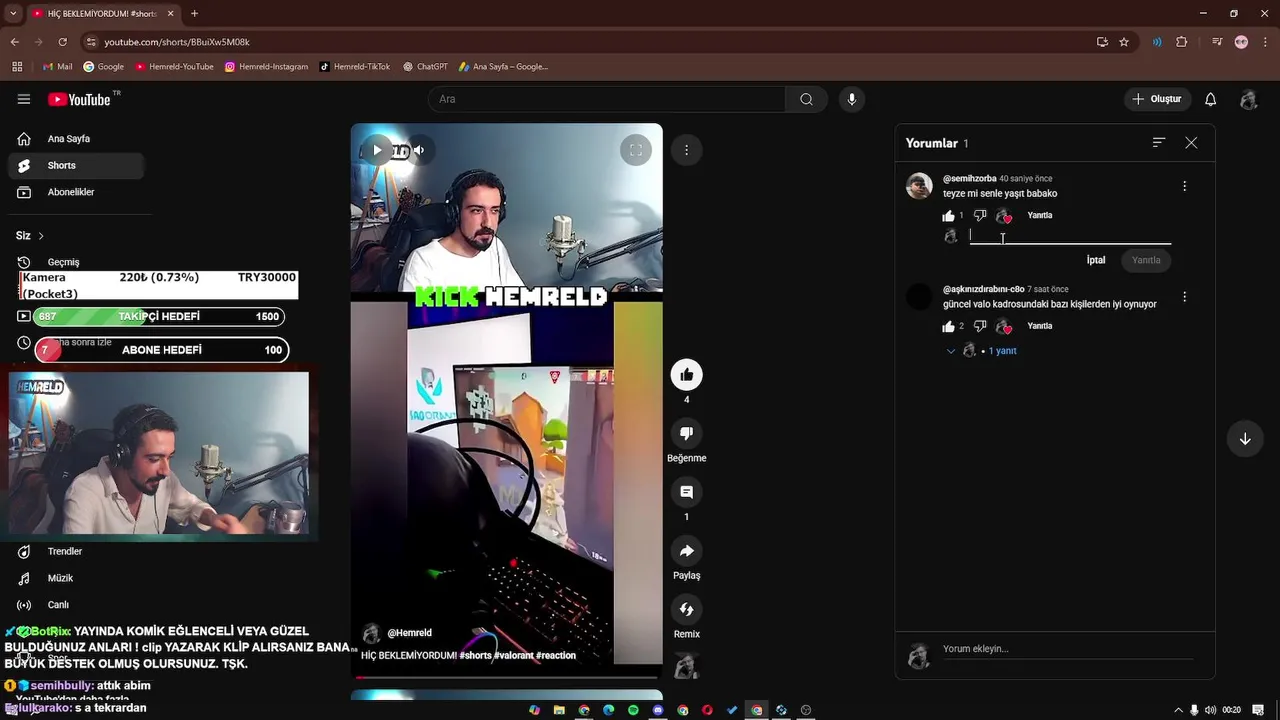Like the 'güncel valo kadrosundaki' comment
Image resolution: width=1280 pixels, height=720 pixels.
(948, 326)
